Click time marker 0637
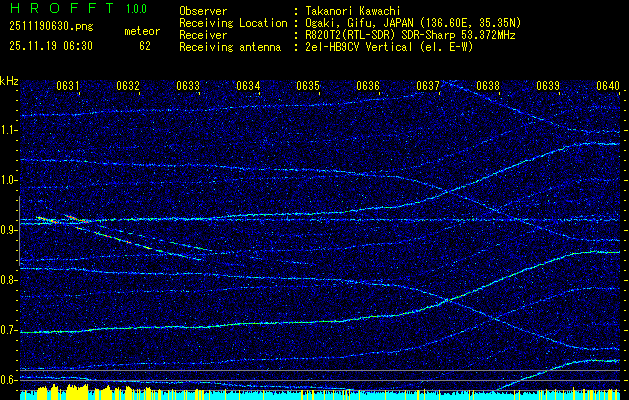This screenshot has height=400, width=629. (428, 85)
